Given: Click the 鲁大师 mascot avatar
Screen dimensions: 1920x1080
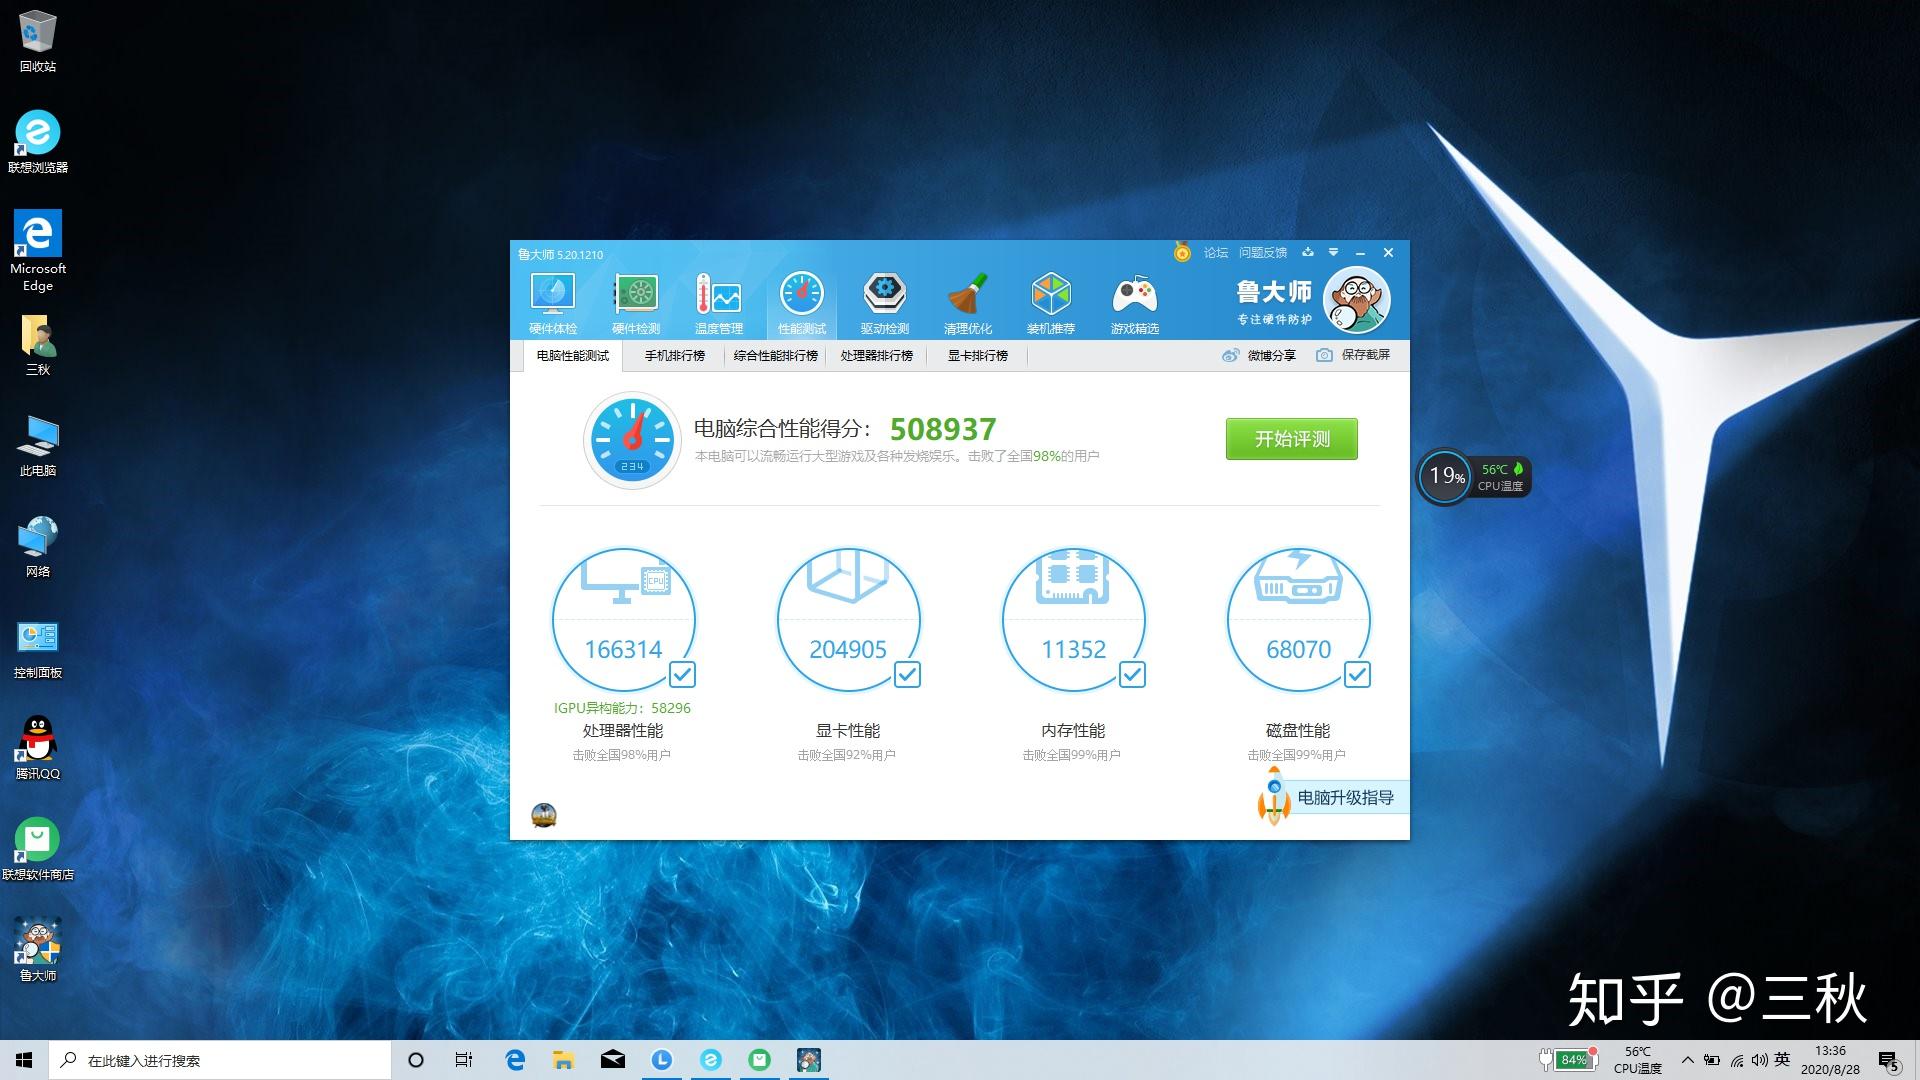Looking at the screenshot, I should [1356, 300].
